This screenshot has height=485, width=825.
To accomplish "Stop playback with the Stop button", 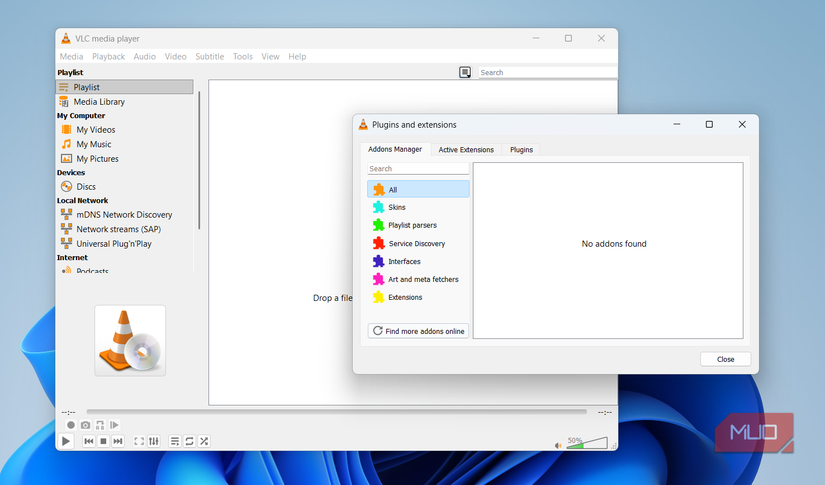I will pyautogui.click(x=104, y=441).
